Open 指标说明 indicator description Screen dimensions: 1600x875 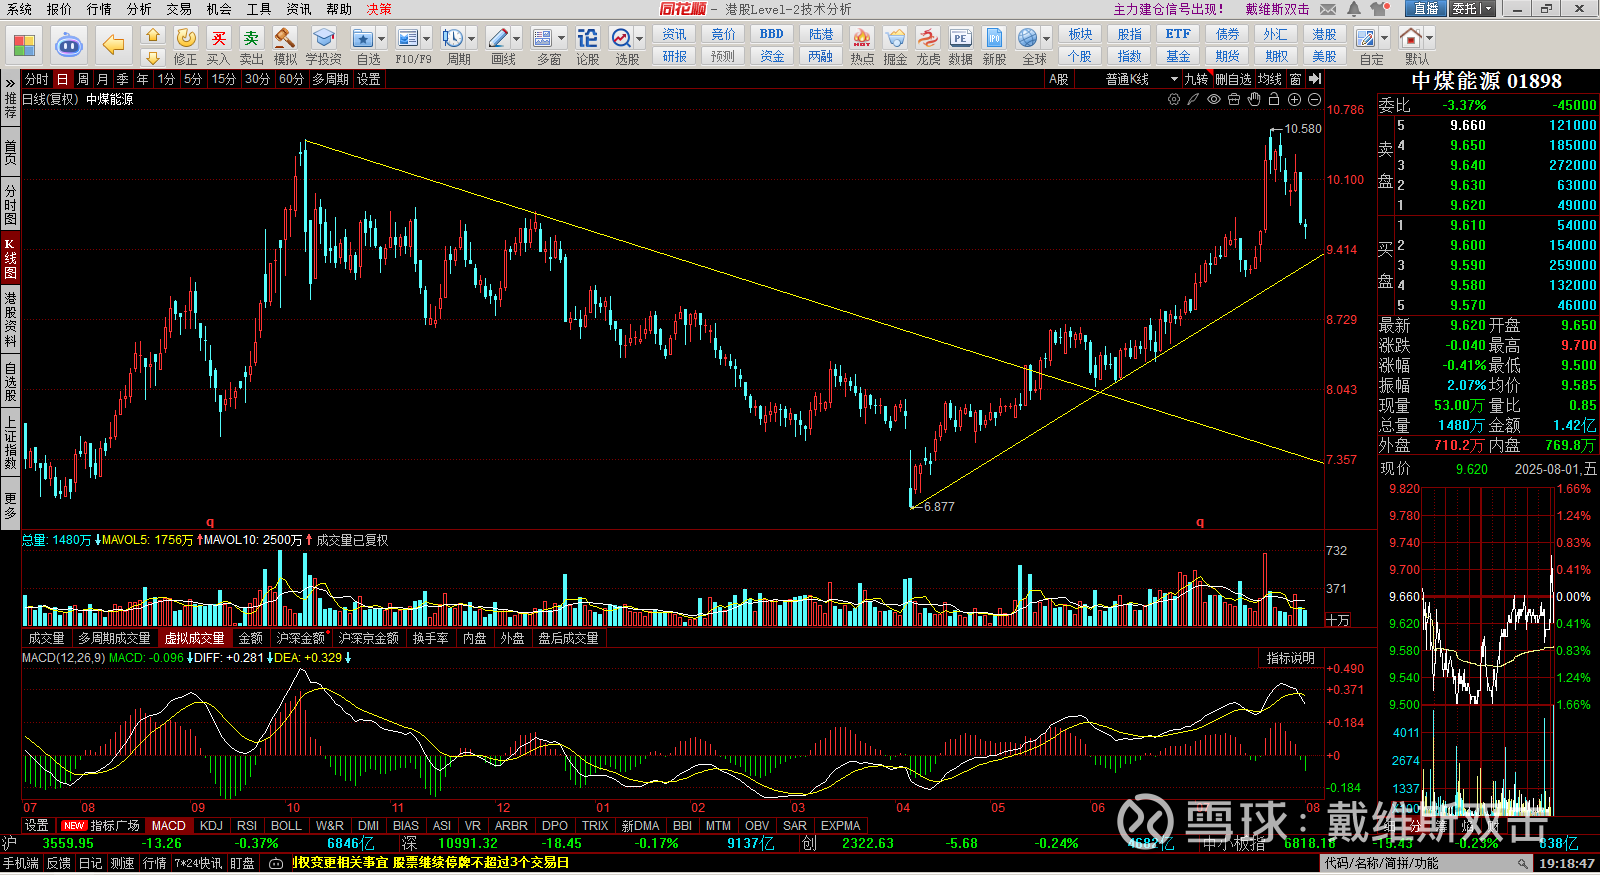click(x=1291, y=658)
